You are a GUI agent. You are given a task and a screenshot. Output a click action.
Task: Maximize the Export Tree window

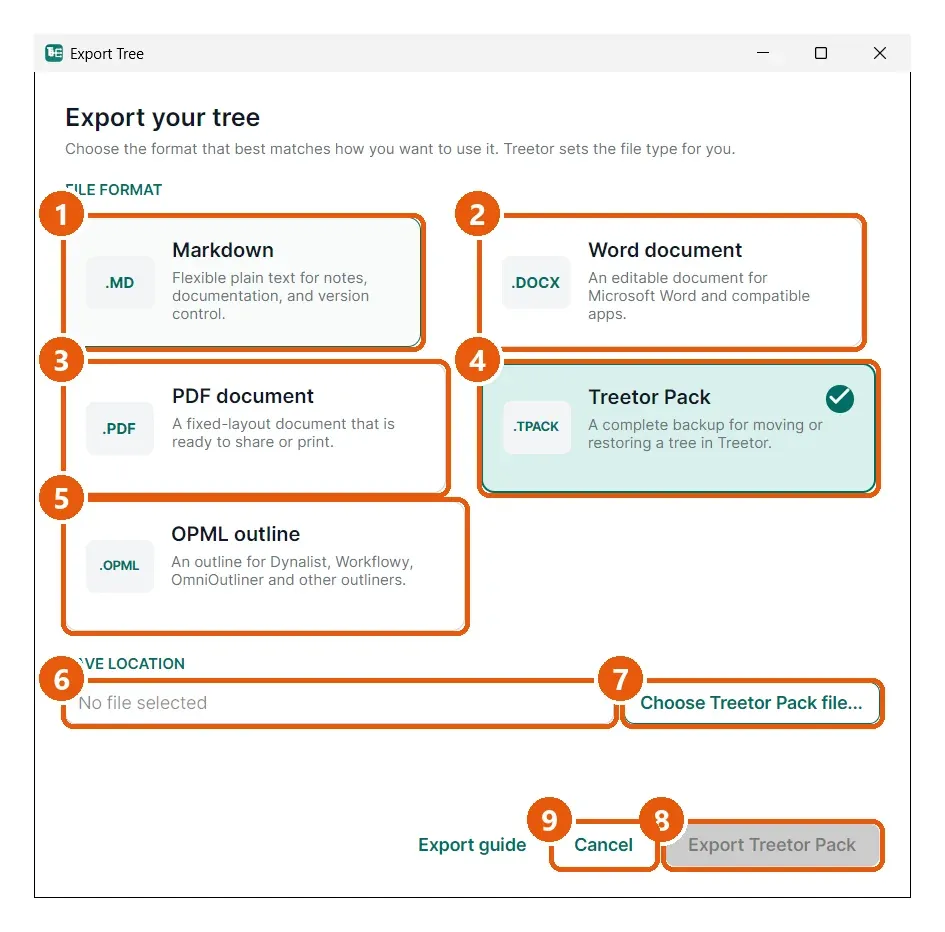(821, 53)
